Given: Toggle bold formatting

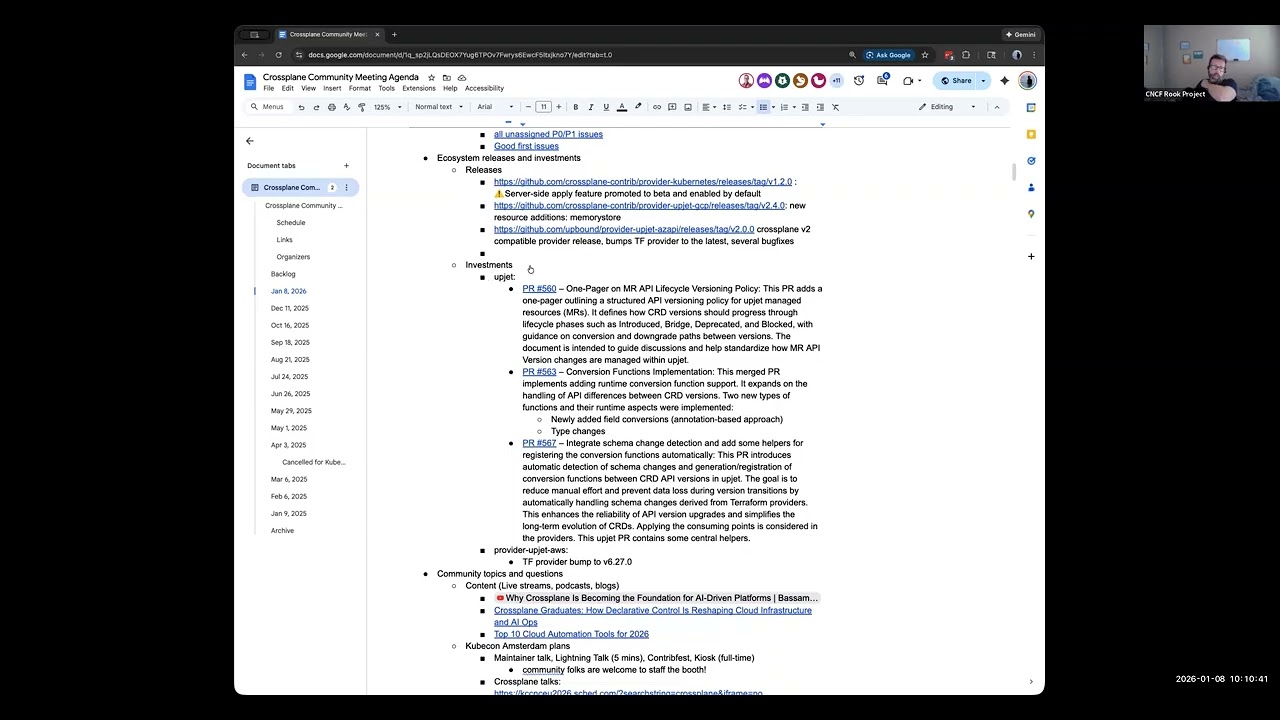Looking at the screenshot, I should tap(575, 107).
